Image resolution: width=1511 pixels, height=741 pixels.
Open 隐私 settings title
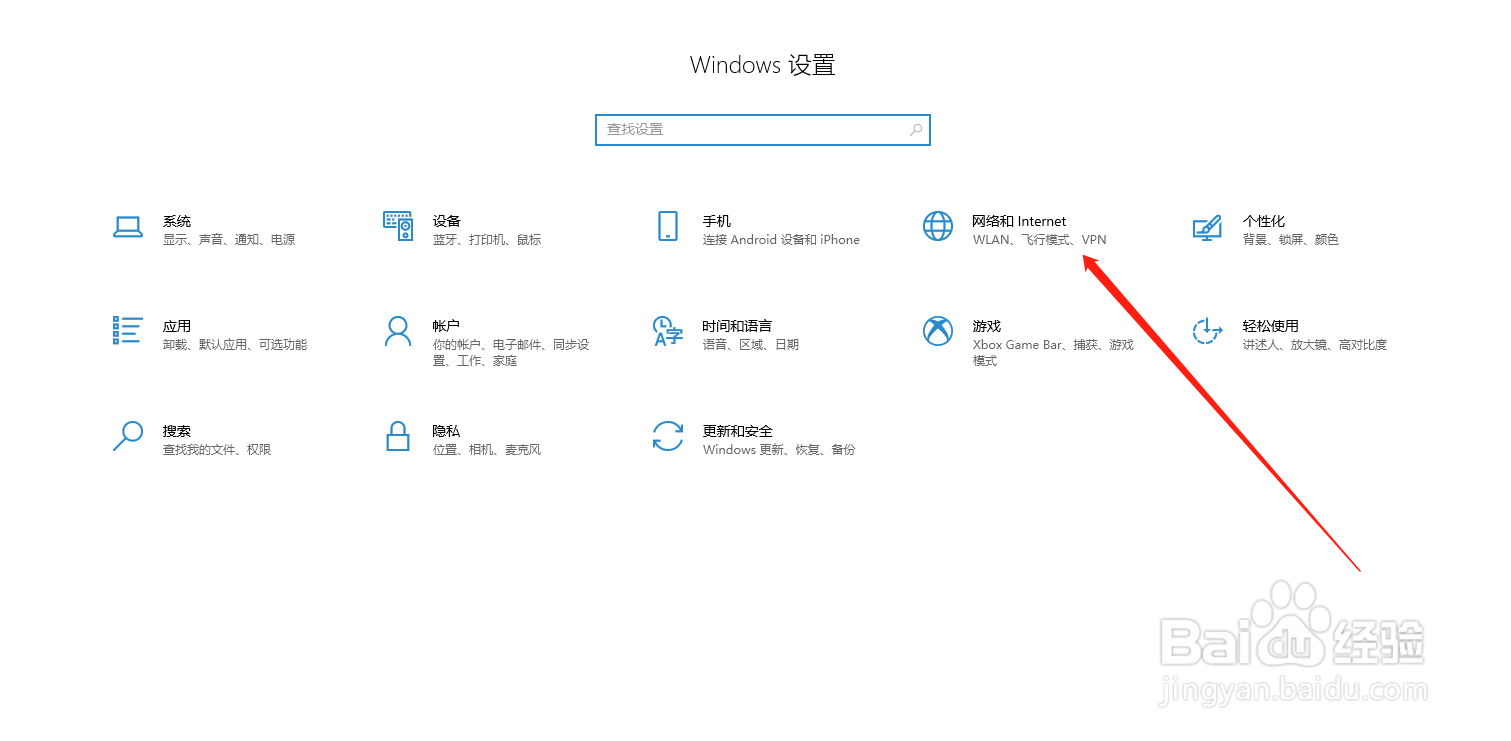pos(446,431)
